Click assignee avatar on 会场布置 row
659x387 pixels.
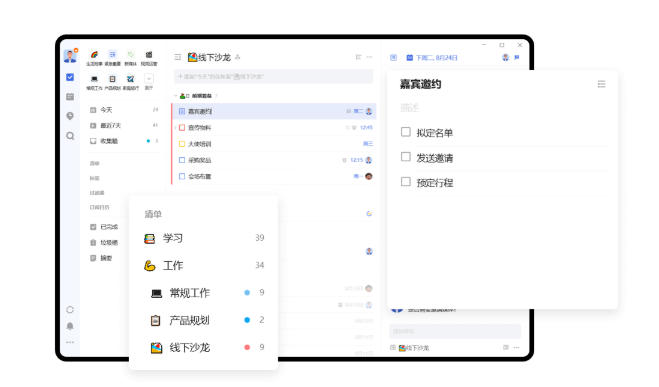tap(369, 176)
